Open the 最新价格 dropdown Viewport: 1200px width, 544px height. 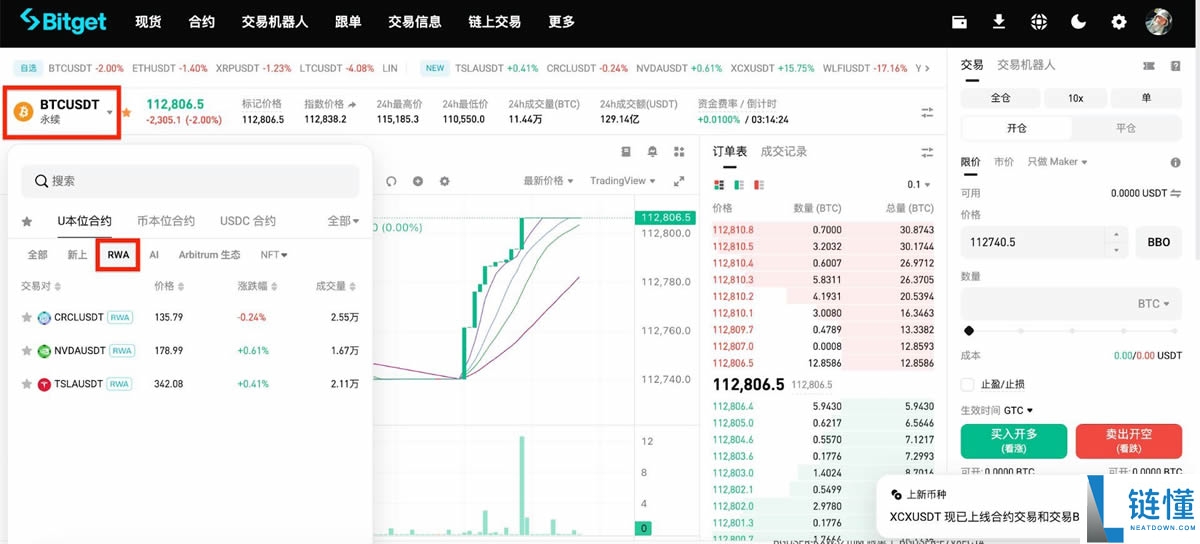pos(548,181)
